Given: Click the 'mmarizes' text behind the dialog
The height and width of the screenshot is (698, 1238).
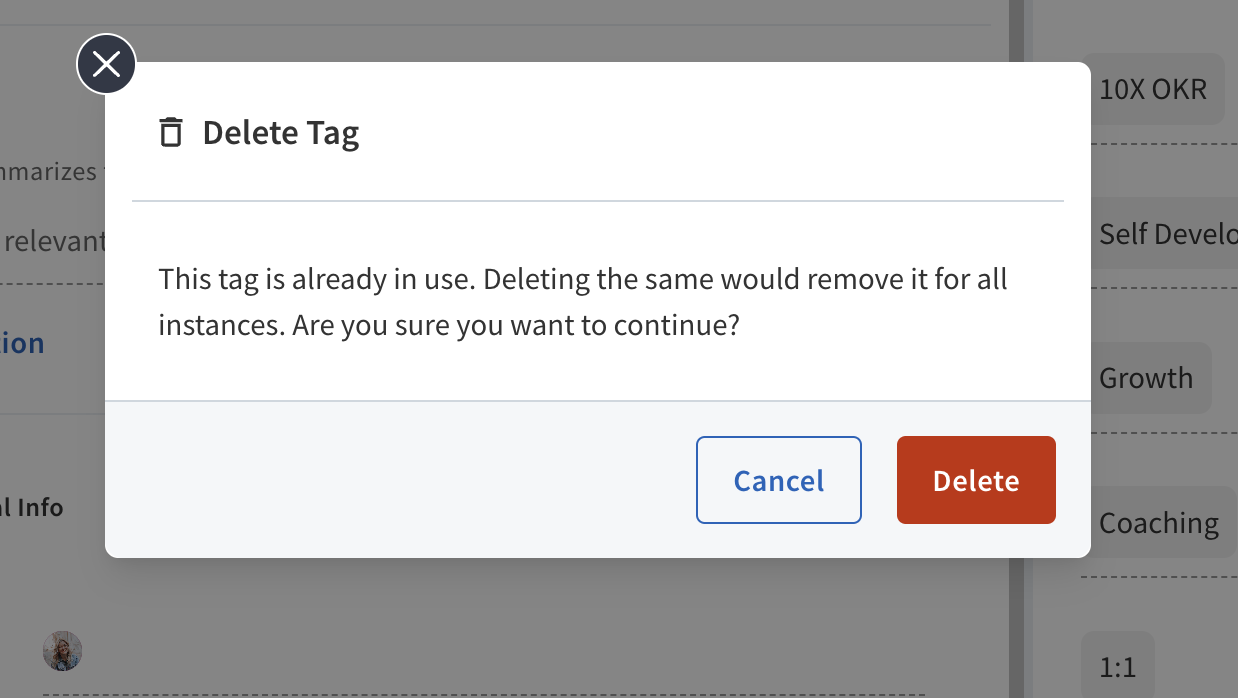Looking at the screenshot, I should point(48,171).
